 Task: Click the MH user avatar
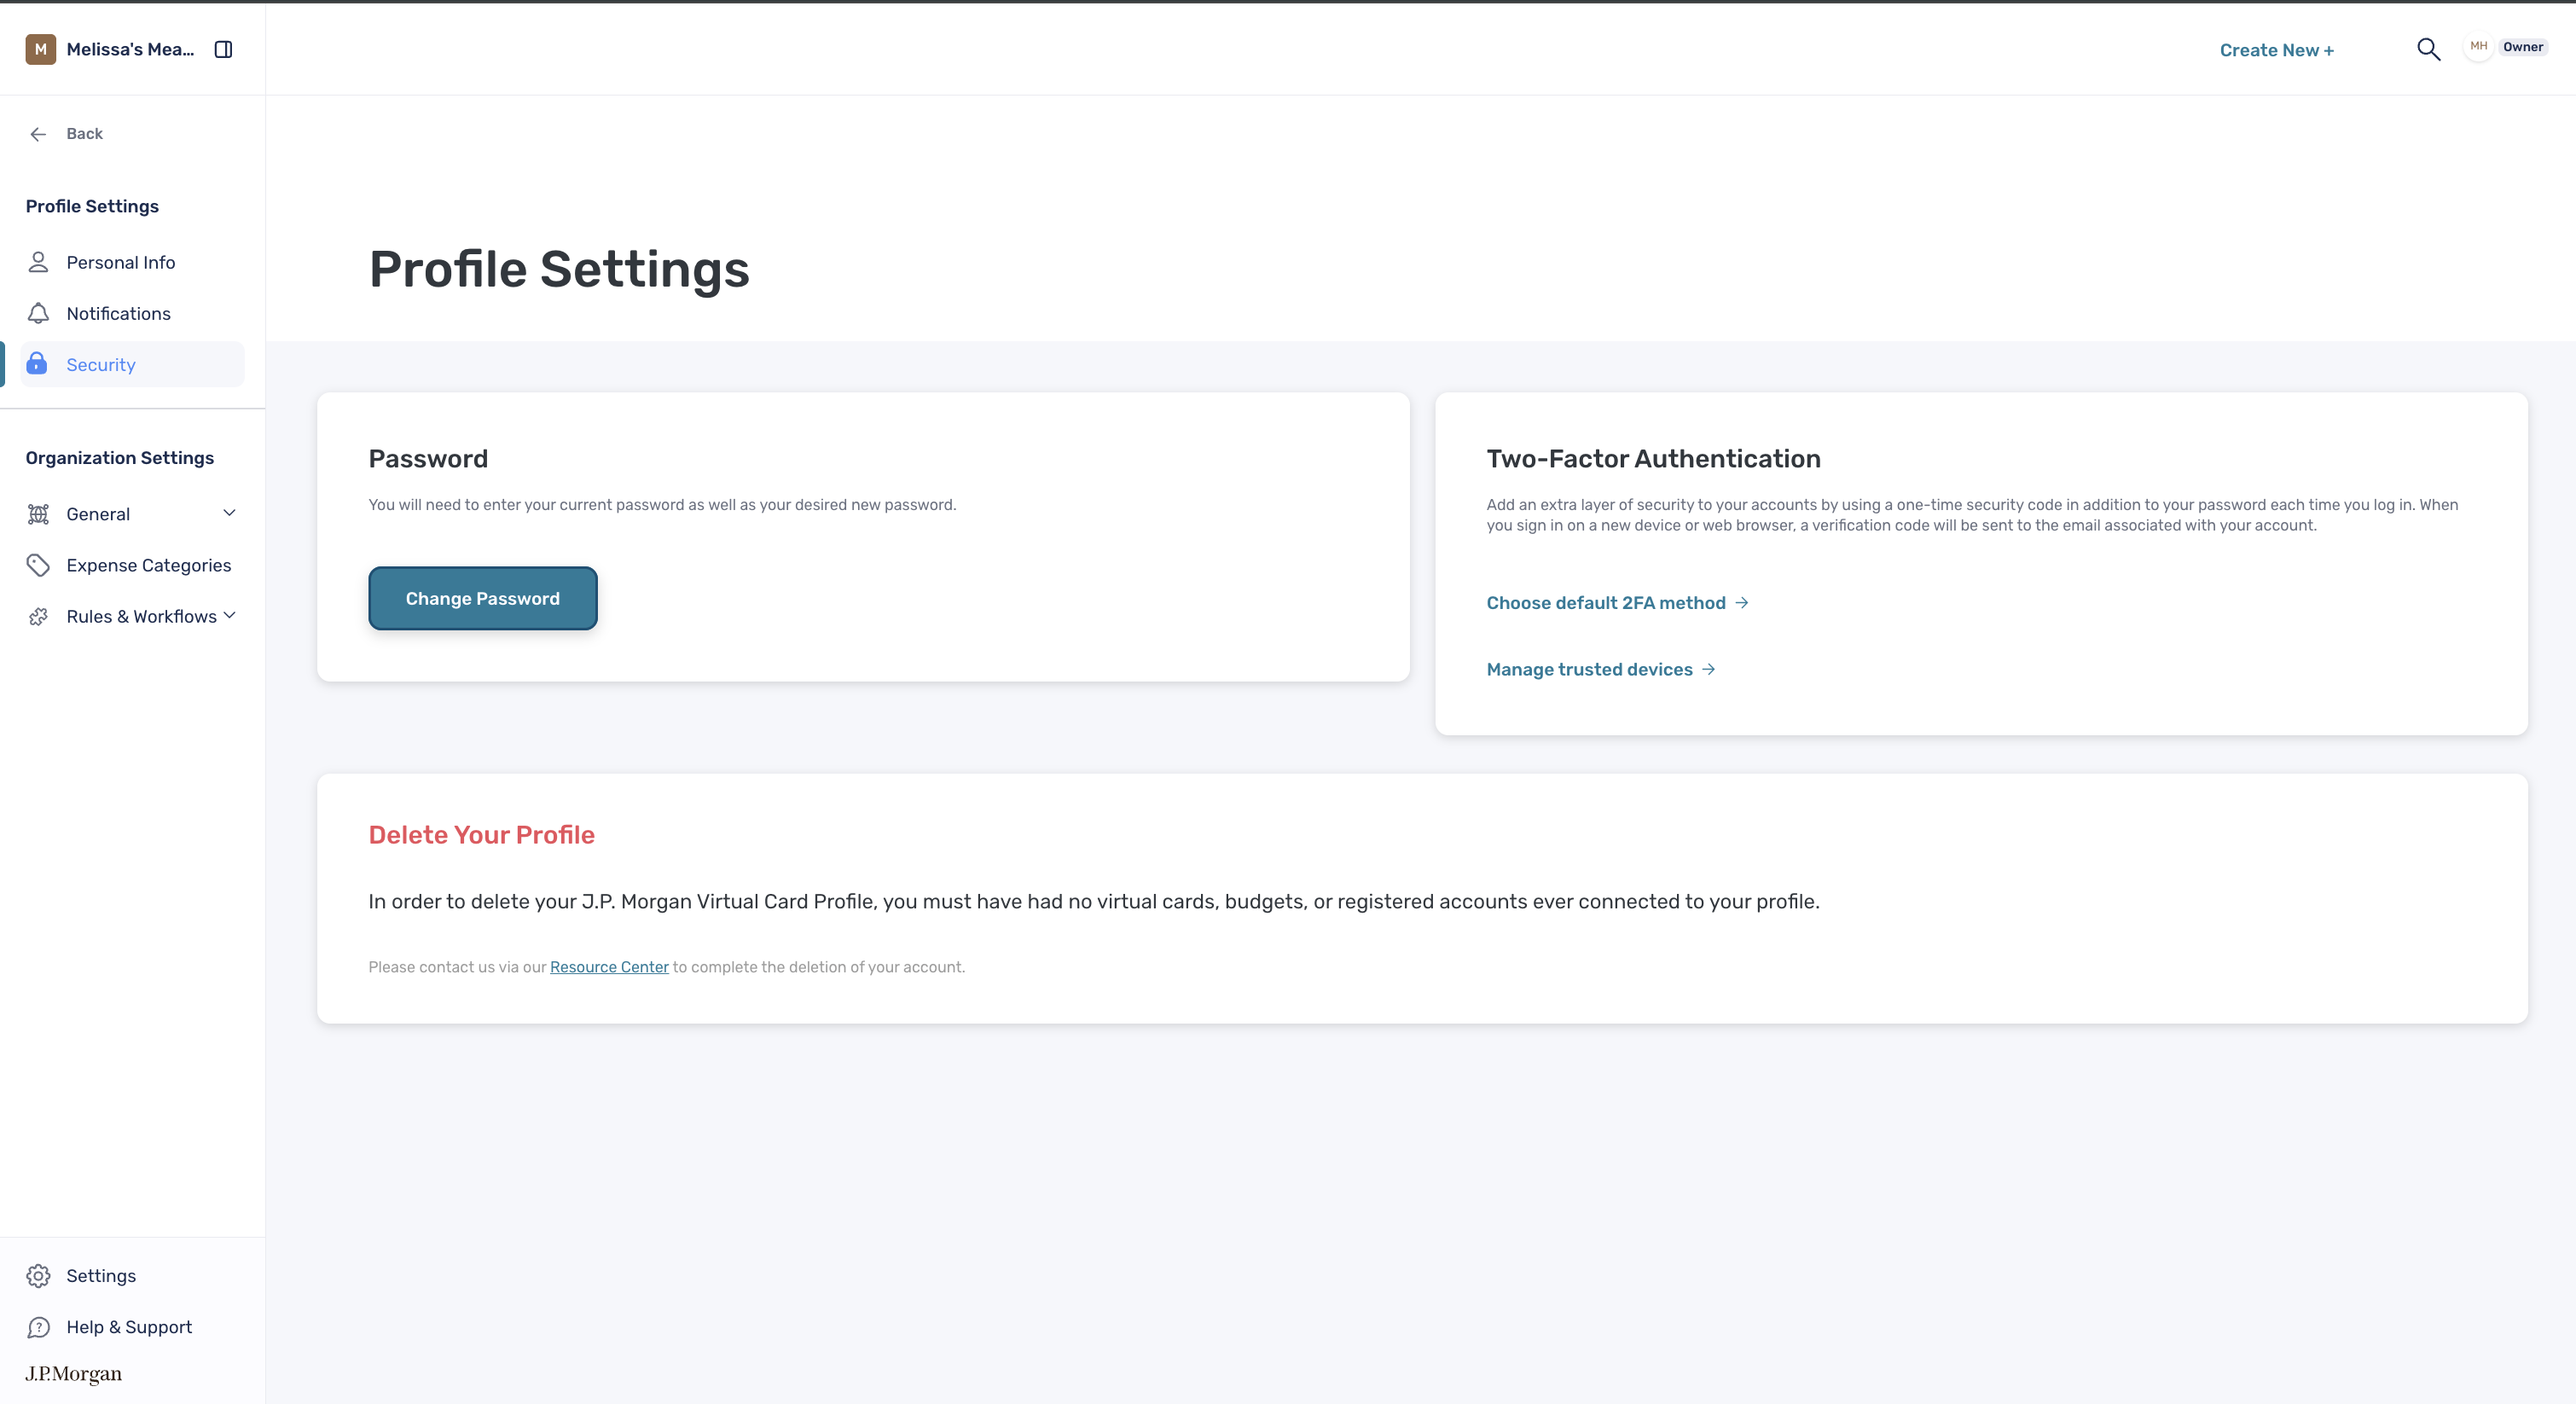2478,46
